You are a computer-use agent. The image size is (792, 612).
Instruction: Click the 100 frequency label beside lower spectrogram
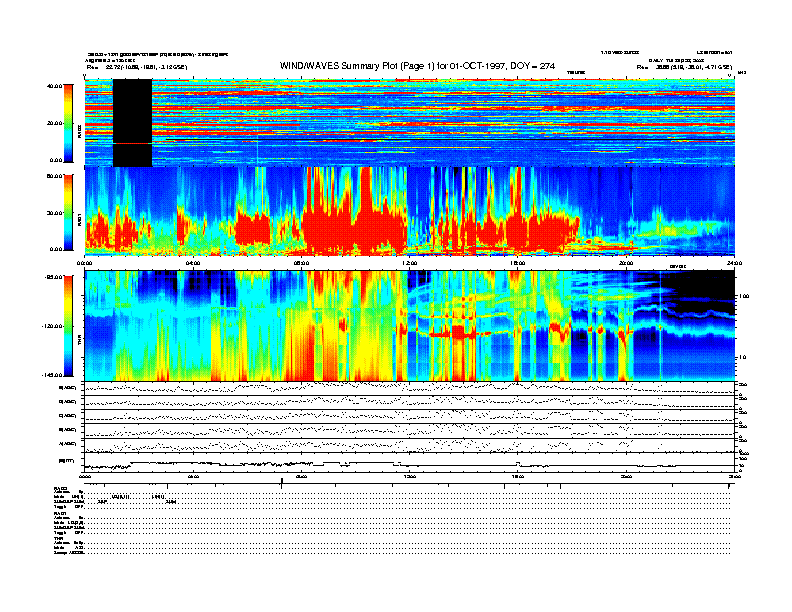pos(743,296)
